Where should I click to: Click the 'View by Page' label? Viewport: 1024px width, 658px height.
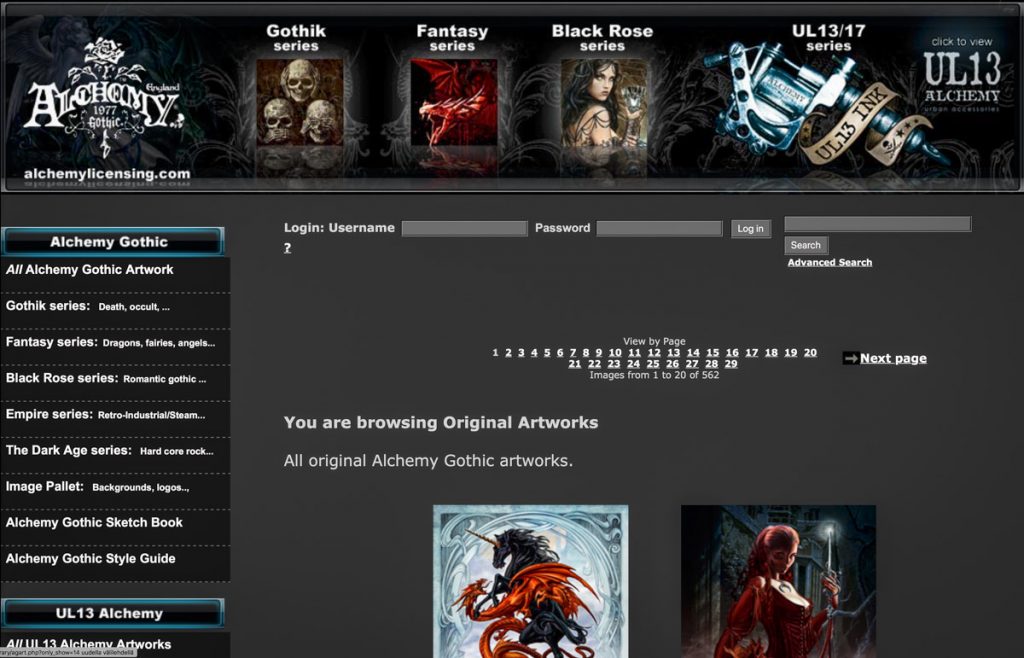654,341
